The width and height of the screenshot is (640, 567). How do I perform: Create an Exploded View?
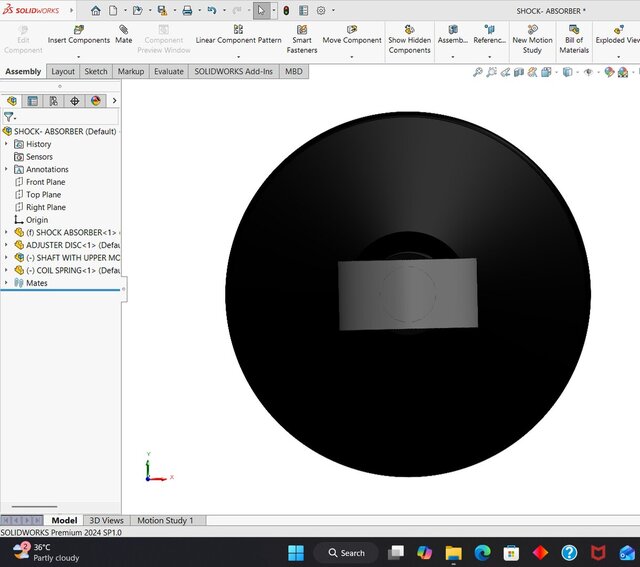(618, 35)
